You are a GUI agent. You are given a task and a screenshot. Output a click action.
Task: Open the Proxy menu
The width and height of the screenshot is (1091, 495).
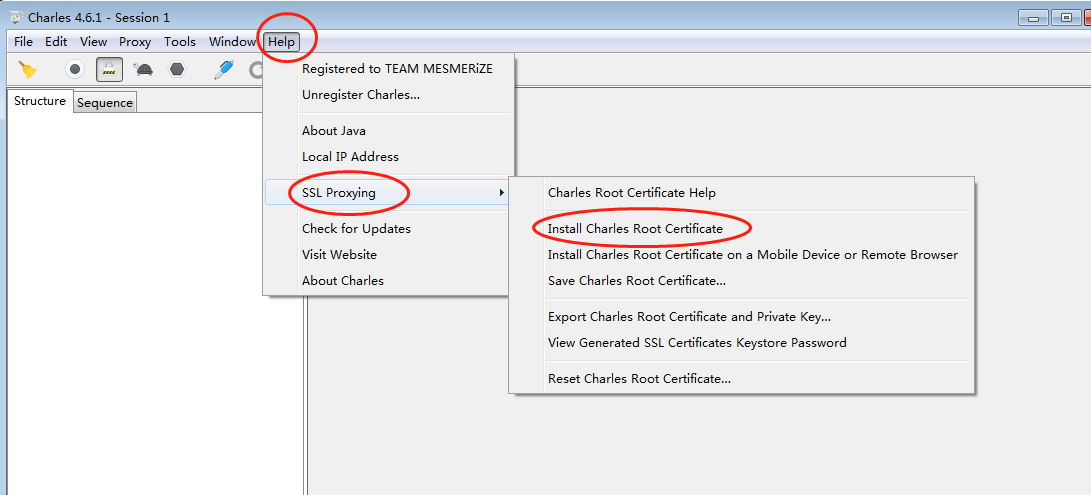pyautogui.click(x=135, y=42)
